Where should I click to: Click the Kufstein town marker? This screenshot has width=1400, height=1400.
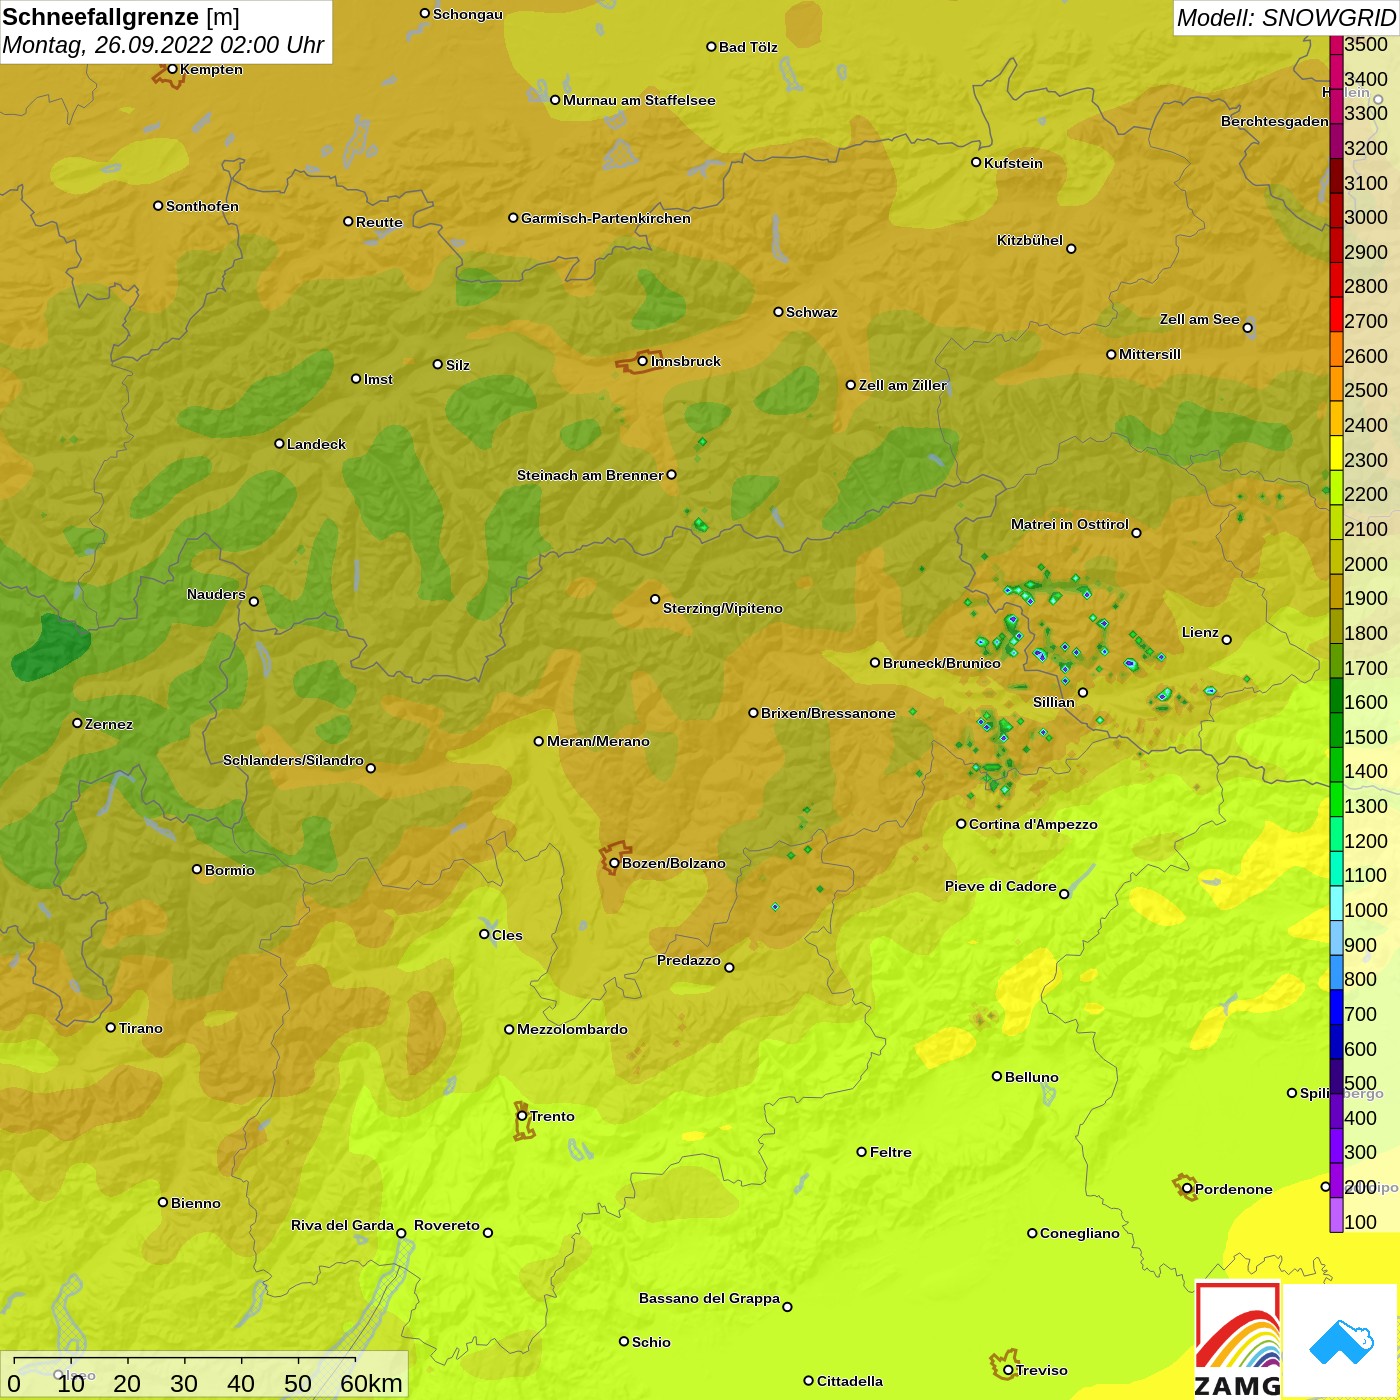tap(976, 162)
